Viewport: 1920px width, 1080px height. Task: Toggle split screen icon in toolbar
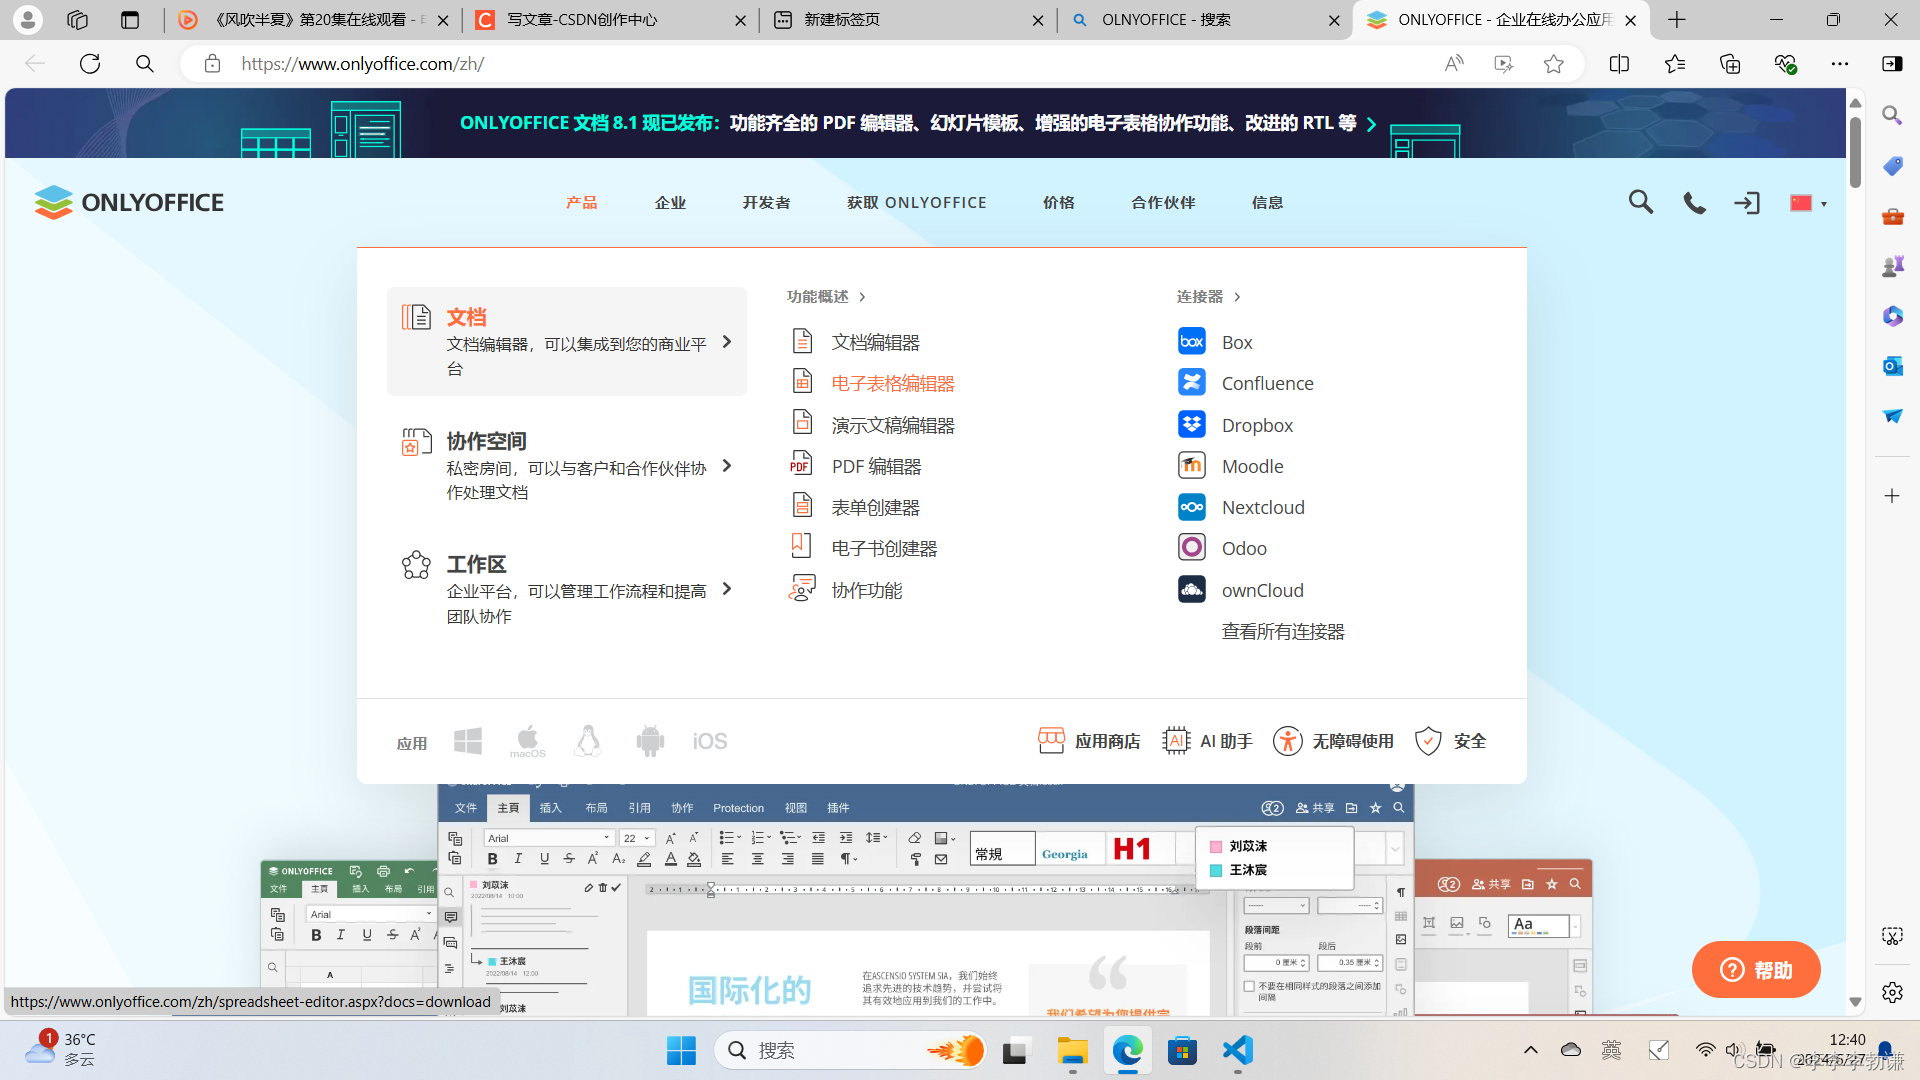click(x=1619, y=64)
